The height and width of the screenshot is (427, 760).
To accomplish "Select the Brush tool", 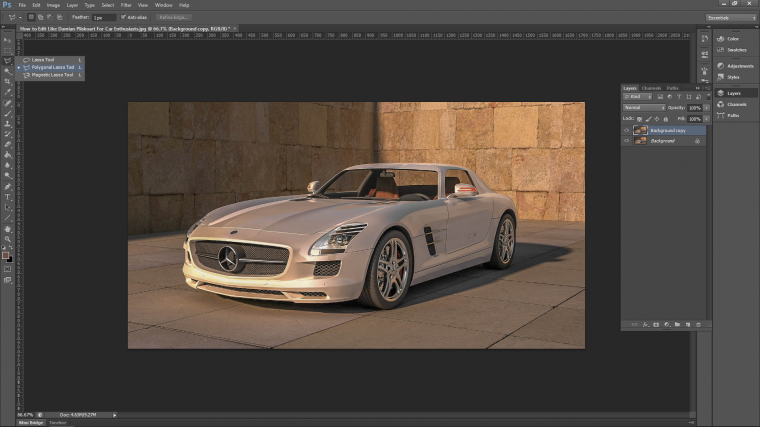I will tap(7, 113).
